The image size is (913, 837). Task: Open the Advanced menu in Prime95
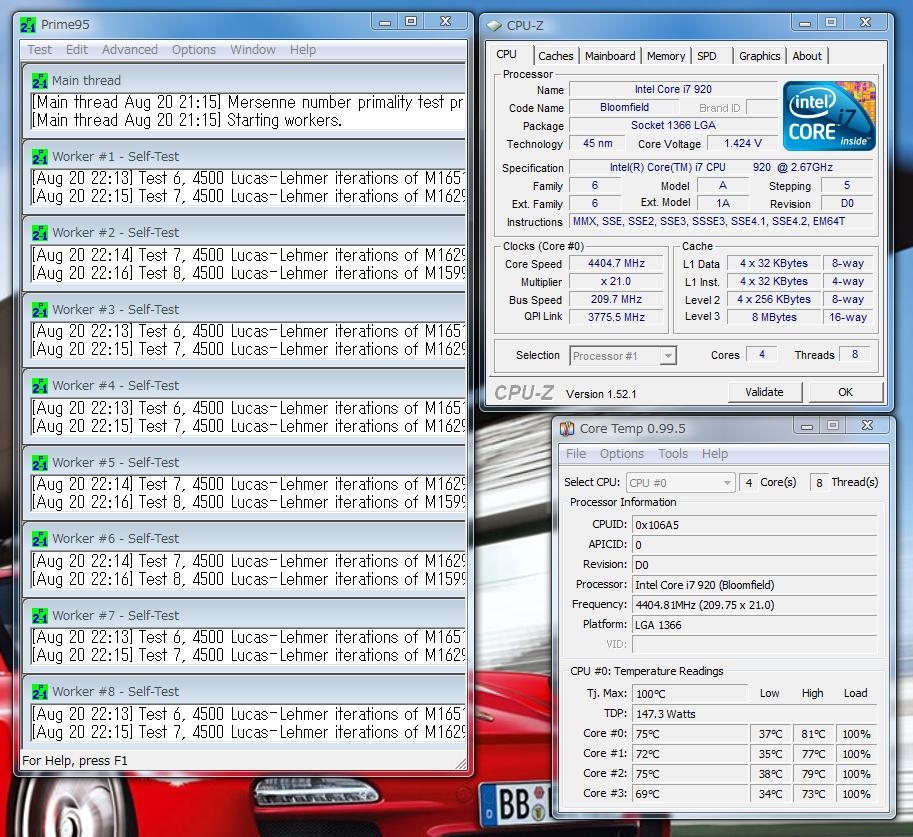point(130,50)
